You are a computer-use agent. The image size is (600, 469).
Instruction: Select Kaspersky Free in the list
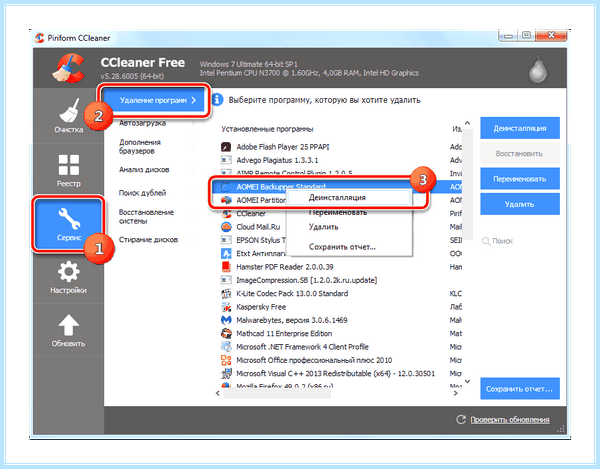coord(261,307)
